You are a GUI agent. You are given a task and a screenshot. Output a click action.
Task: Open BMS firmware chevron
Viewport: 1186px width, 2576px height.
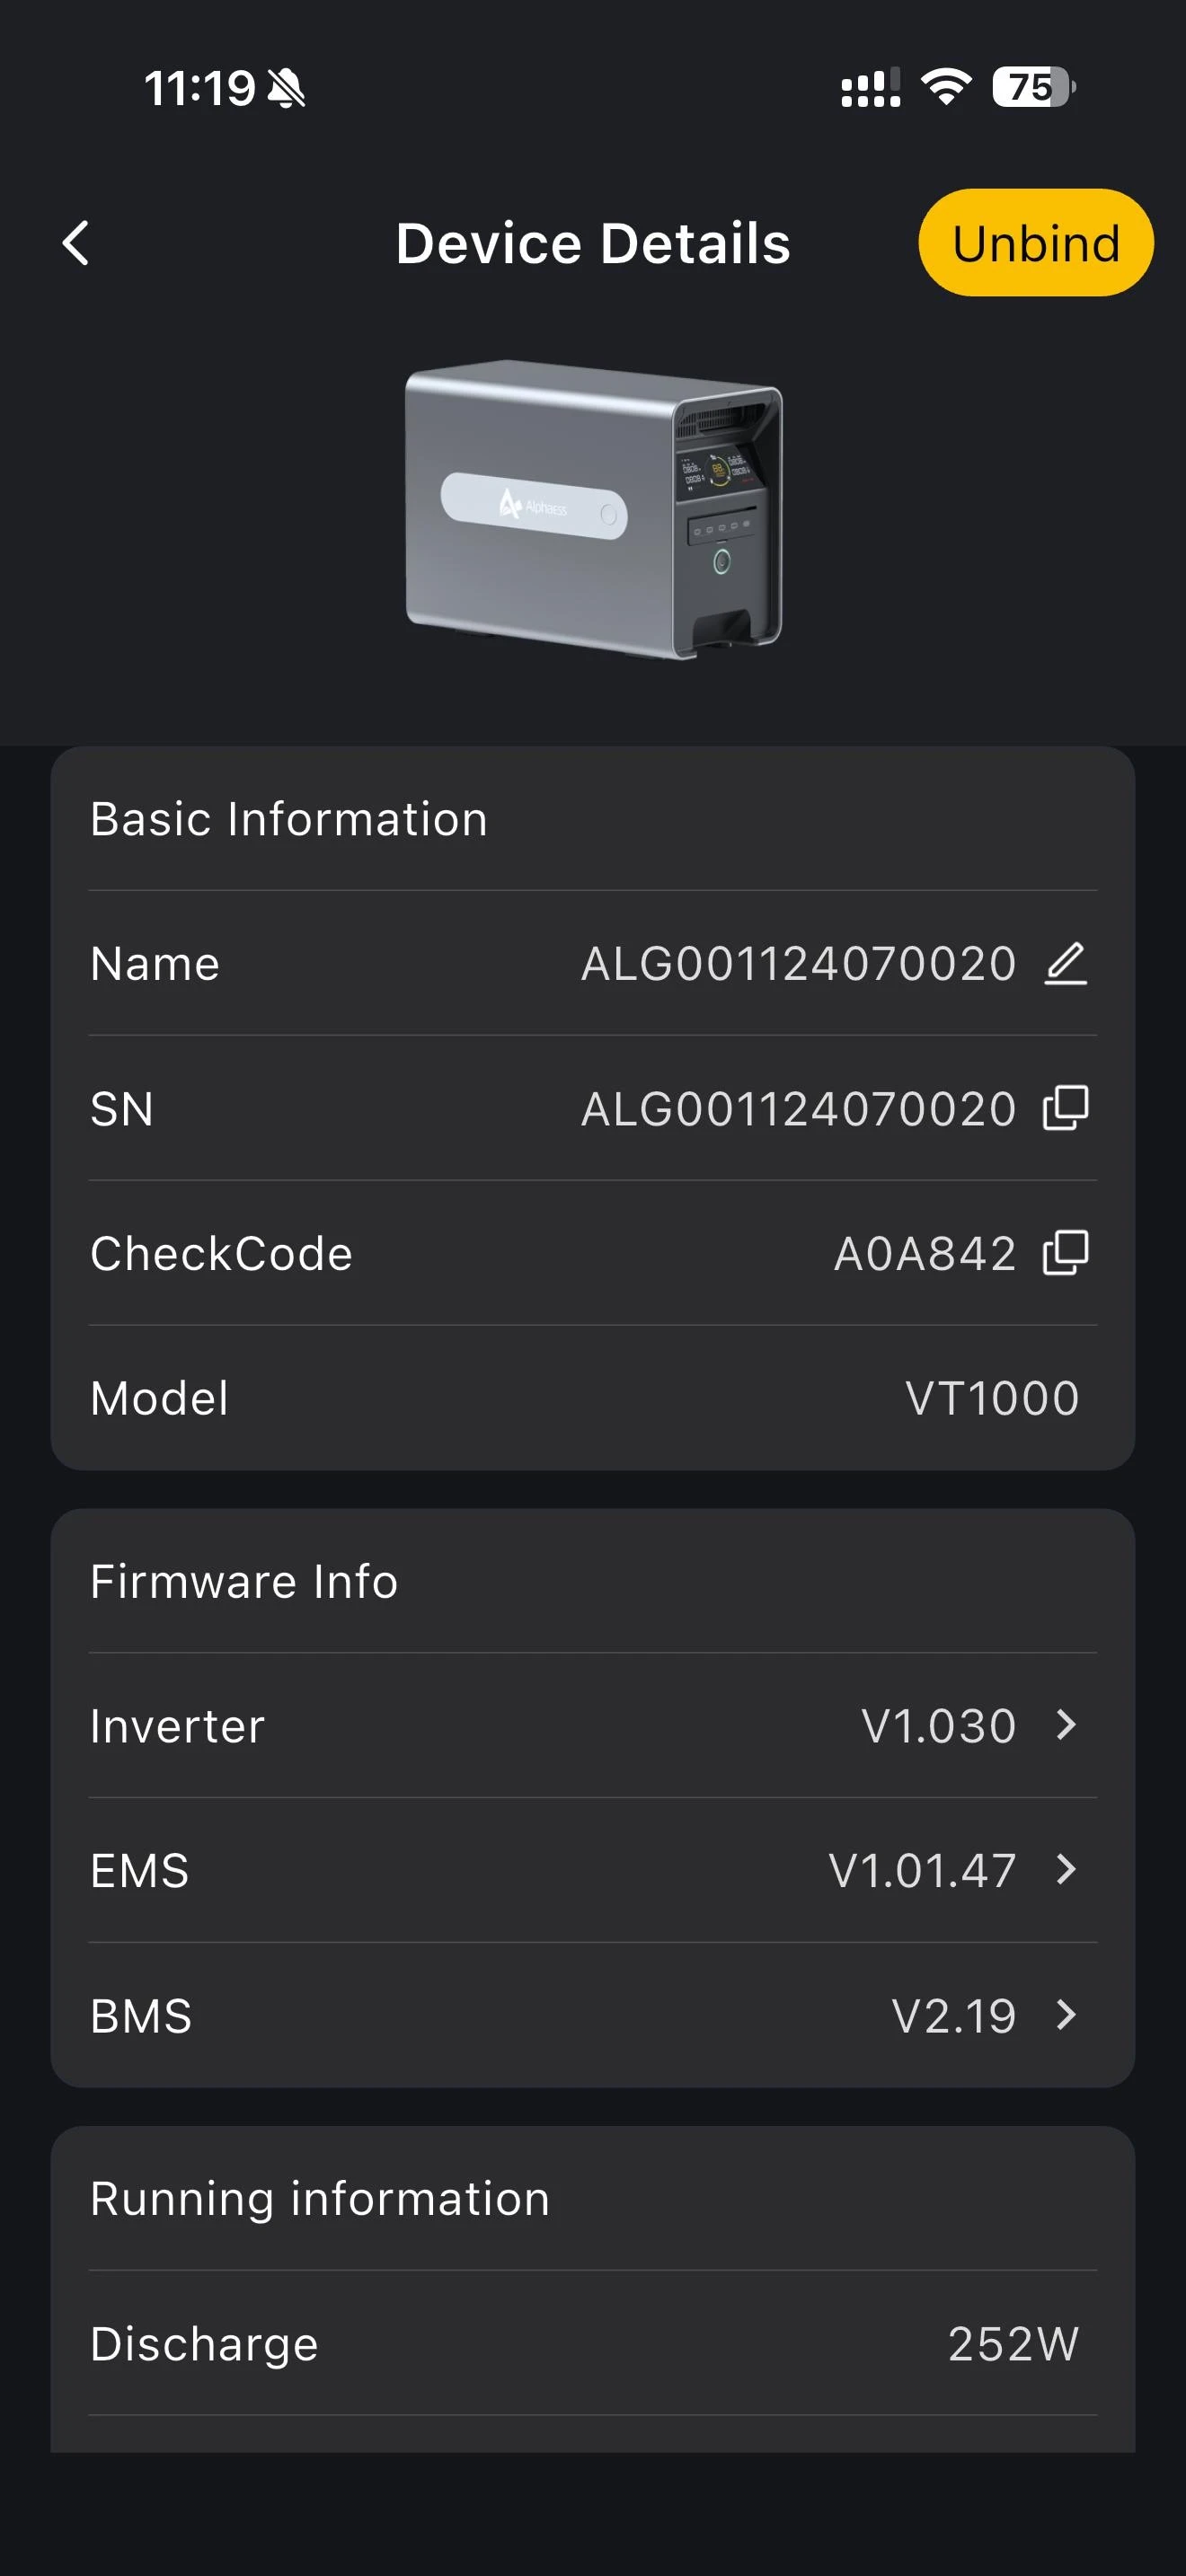click(1067, 2014)
